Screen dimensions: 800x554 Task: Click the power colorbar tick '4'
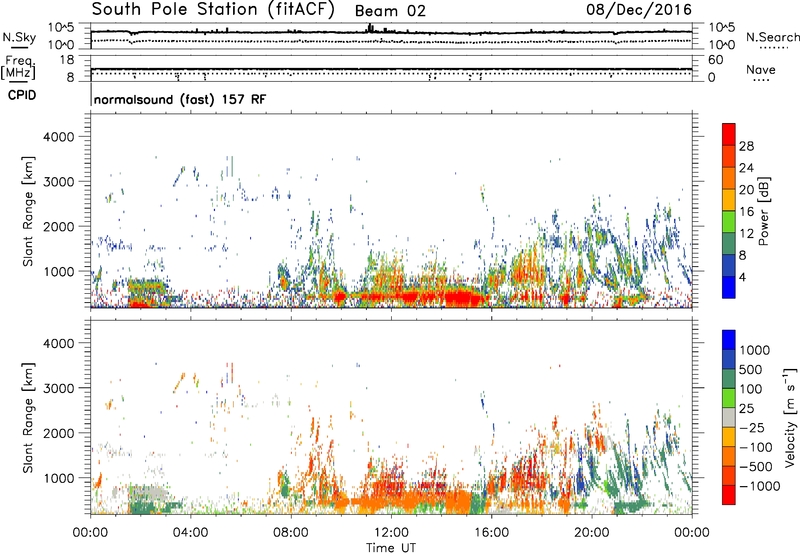[742, 277]
